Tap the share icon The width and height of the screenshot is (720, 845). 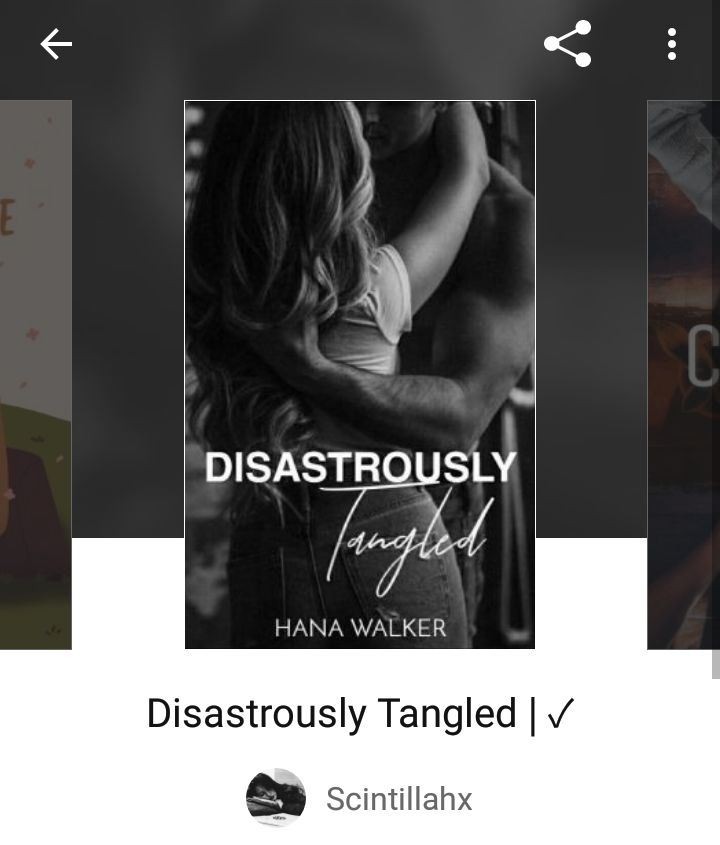coord(567,44)
